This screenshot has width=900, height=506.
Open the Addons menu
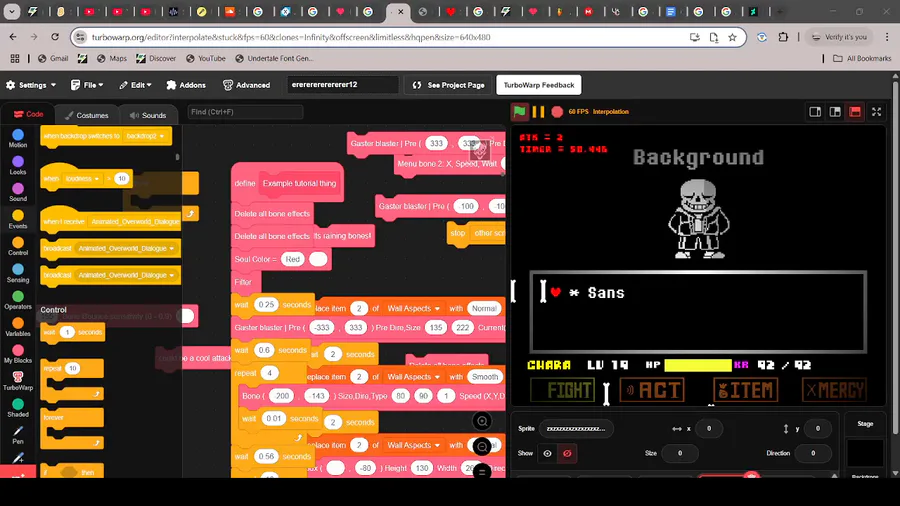pyautogui.click(x=186, y=85)
